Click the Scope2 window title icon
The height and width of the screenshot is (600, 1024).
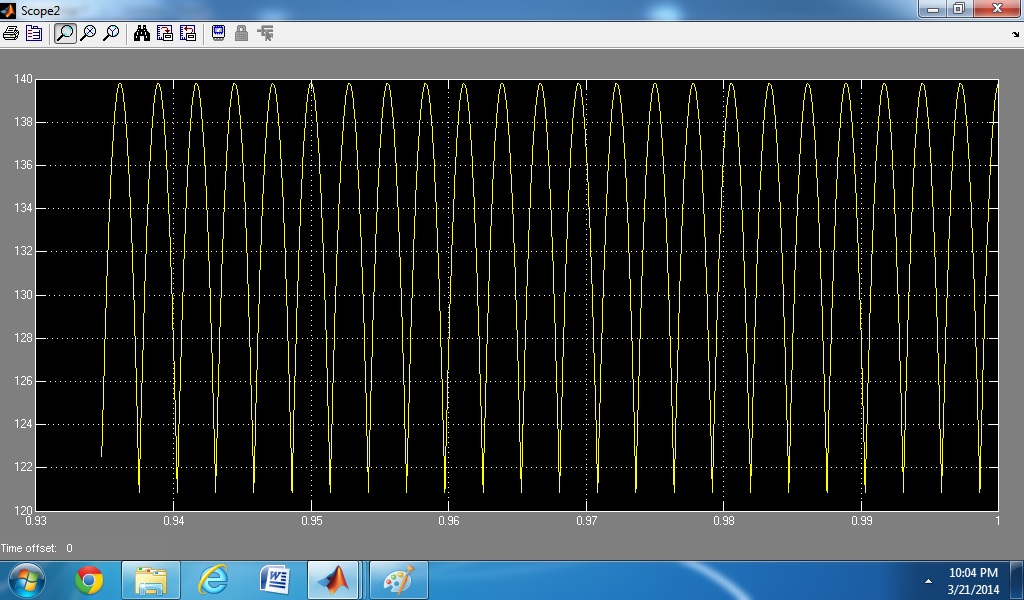8,10
